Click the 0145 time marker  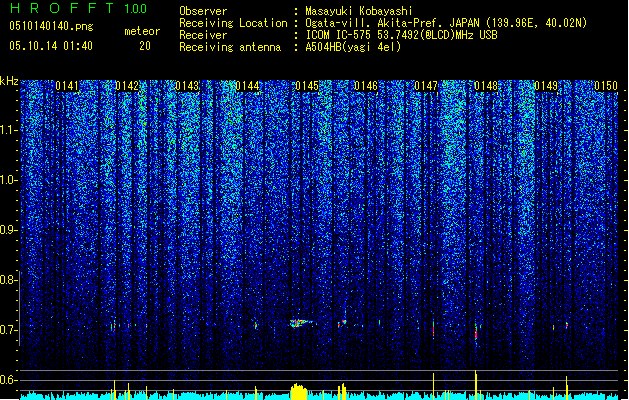(x=307, y=86)
